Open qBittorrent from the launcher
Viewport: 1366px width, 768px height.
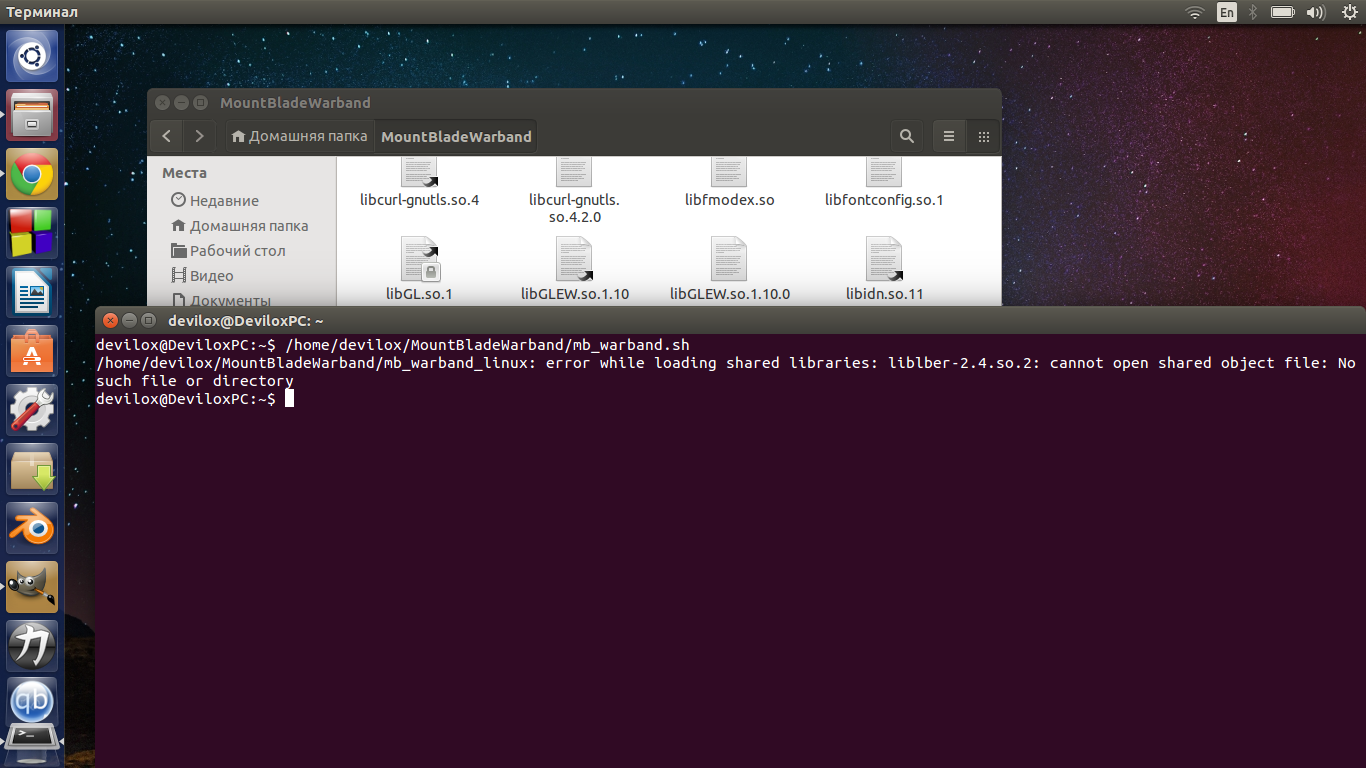32,703
